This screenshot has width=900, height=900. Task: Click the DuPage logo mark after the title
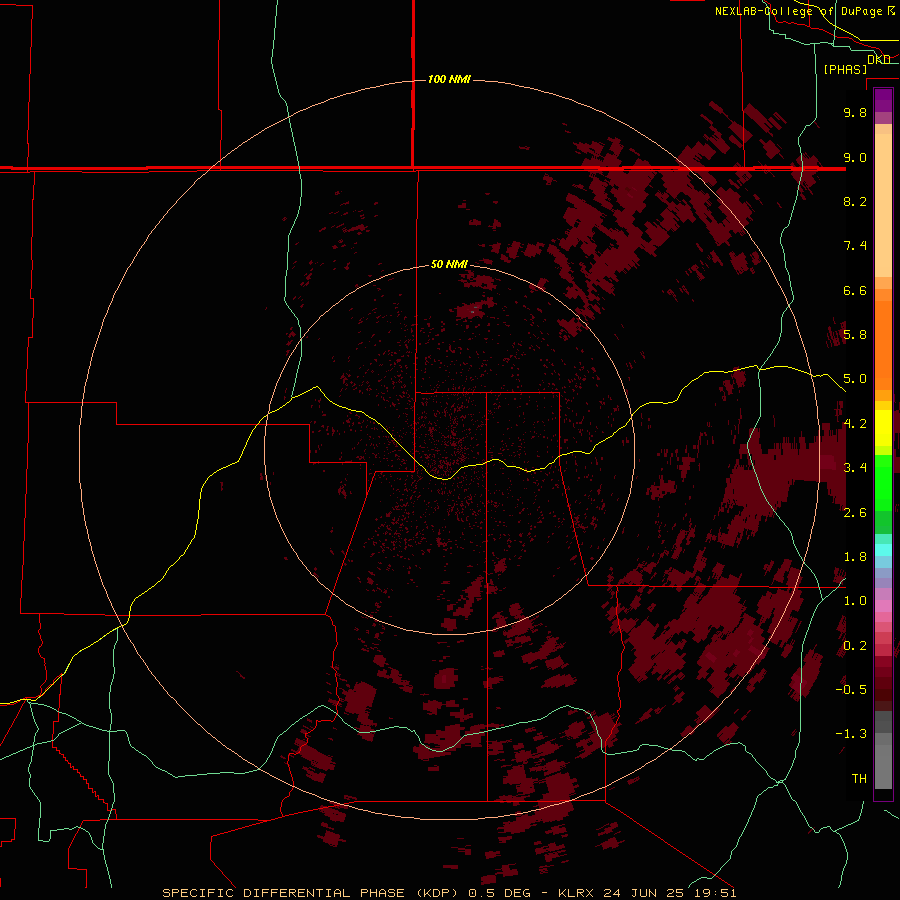pyautogui.click(x=890, y=11)
